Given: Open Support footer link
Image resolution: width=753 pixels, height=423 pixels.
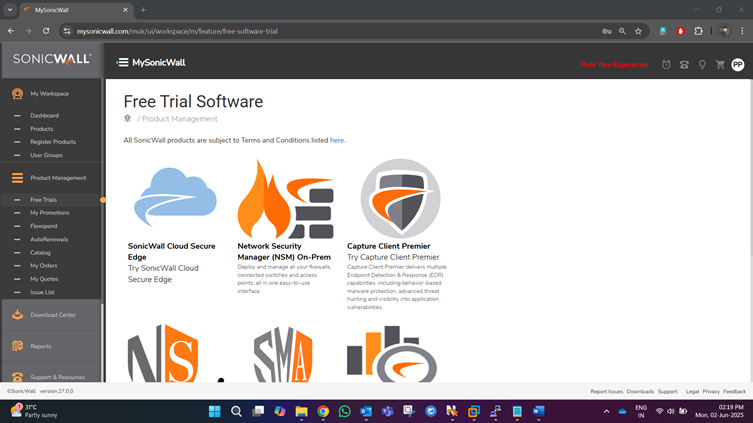Looking at the screenshot, I should click(668, 391).
